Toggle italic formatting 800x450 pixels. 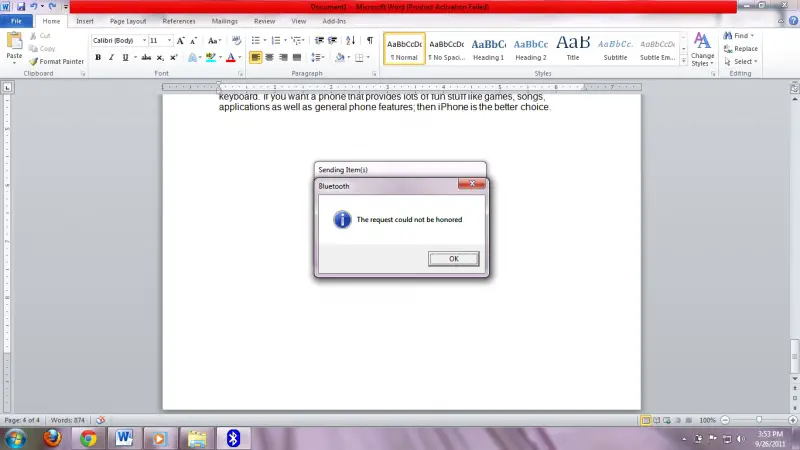coord(111,58)
